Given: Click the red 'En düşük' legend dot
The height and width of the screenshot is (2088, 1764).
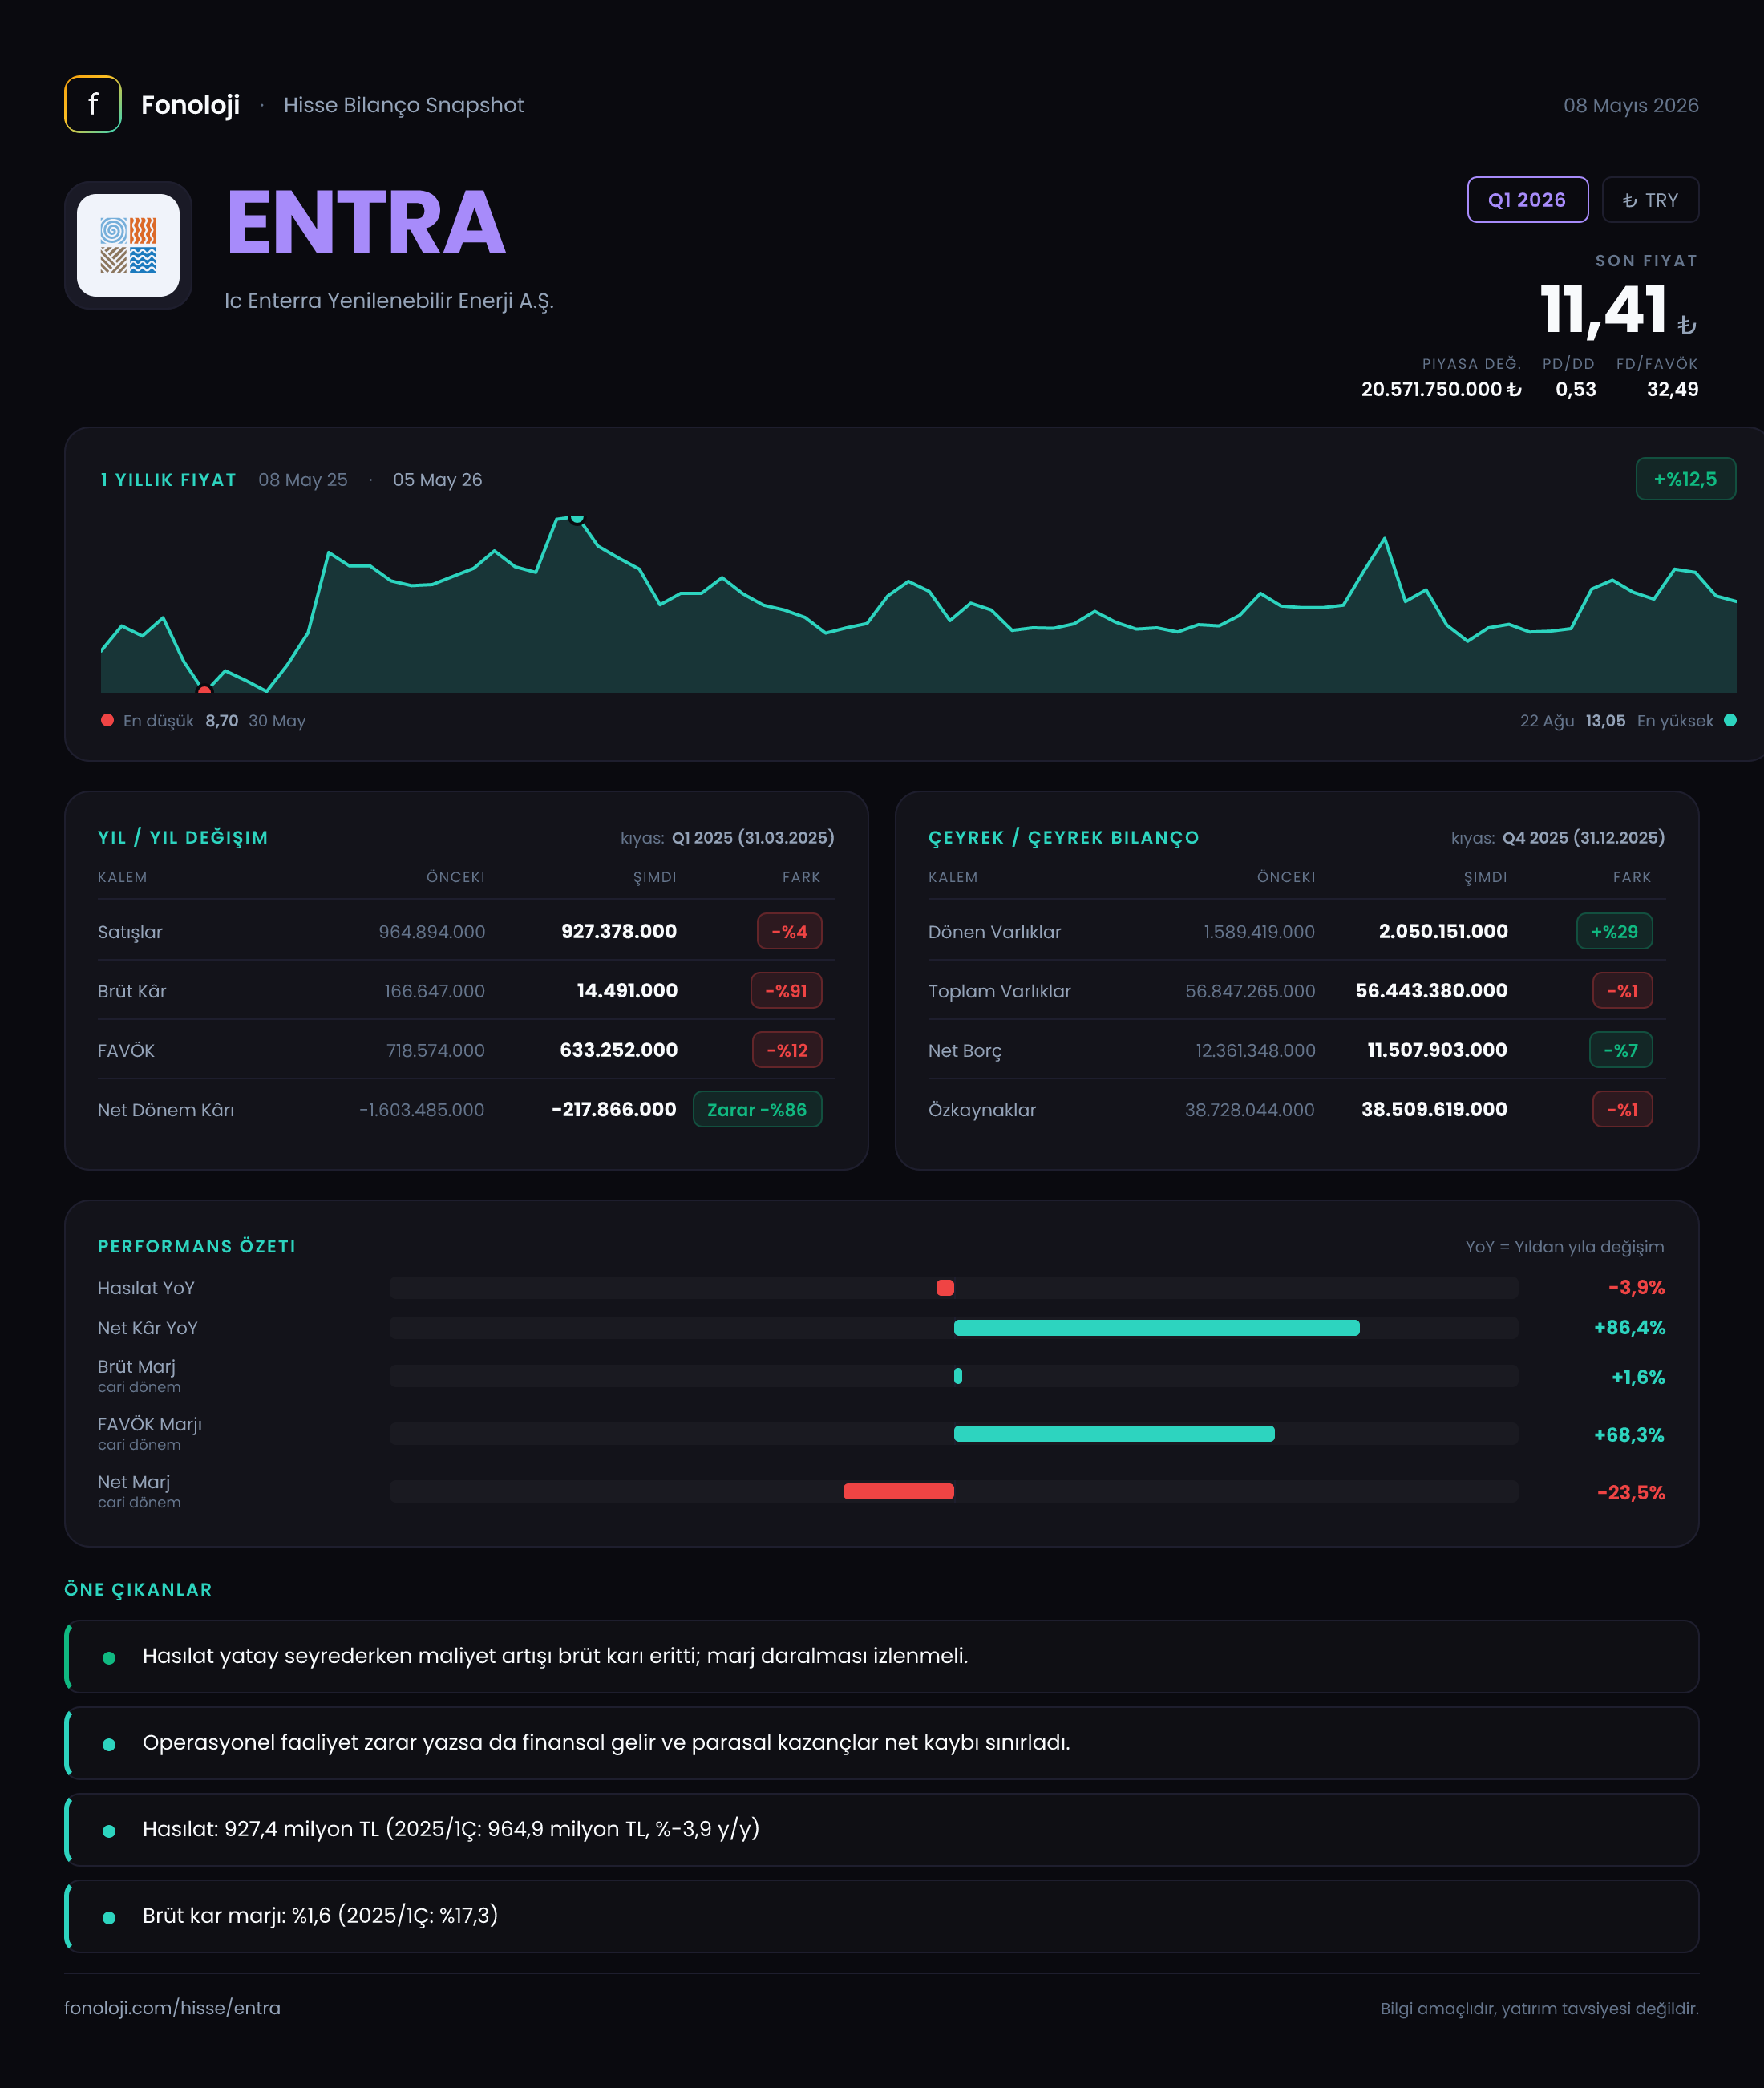Looking at the screenshot, I should pos(107,720).
